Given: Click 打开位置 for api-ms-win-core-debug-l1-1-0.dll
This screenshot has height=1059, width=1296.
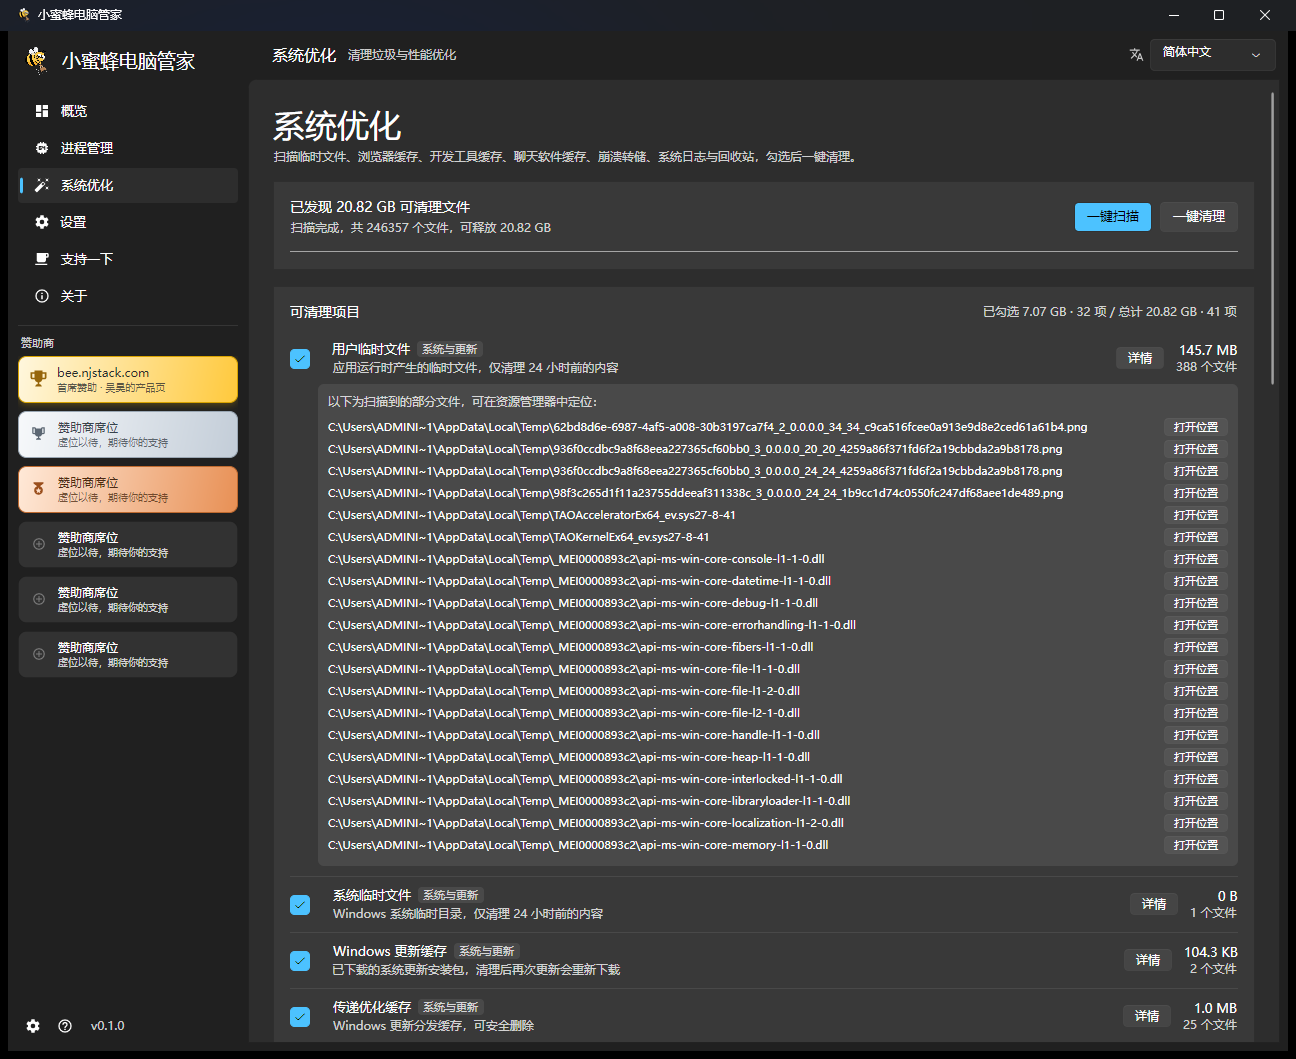Looking at the screenshot, I should tap(1196, 603).
